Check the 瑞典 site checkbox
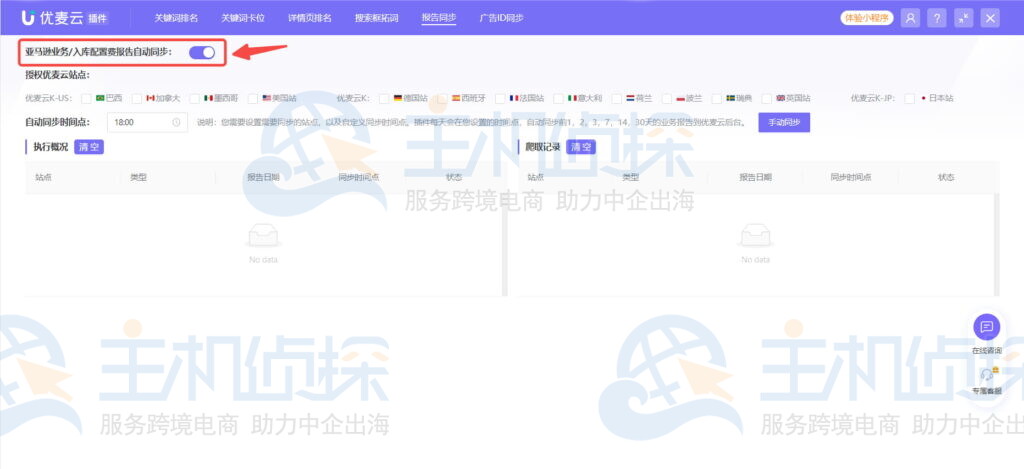Viewport: 1024px width, 469px height. pos(716,99)
